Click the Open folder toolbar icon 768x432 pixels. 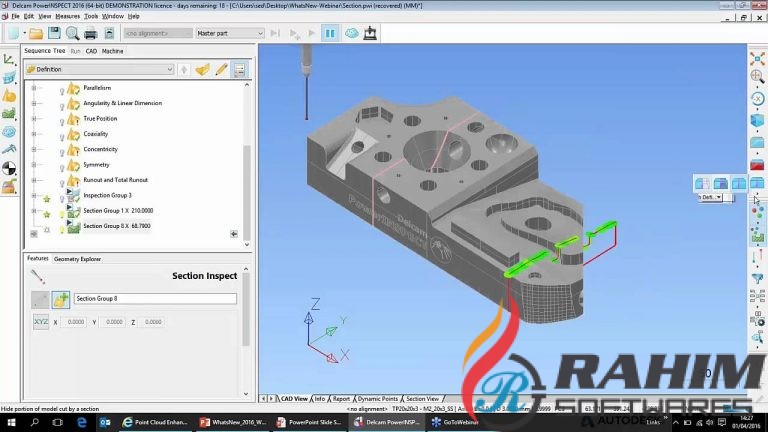[x=36, y=33]
